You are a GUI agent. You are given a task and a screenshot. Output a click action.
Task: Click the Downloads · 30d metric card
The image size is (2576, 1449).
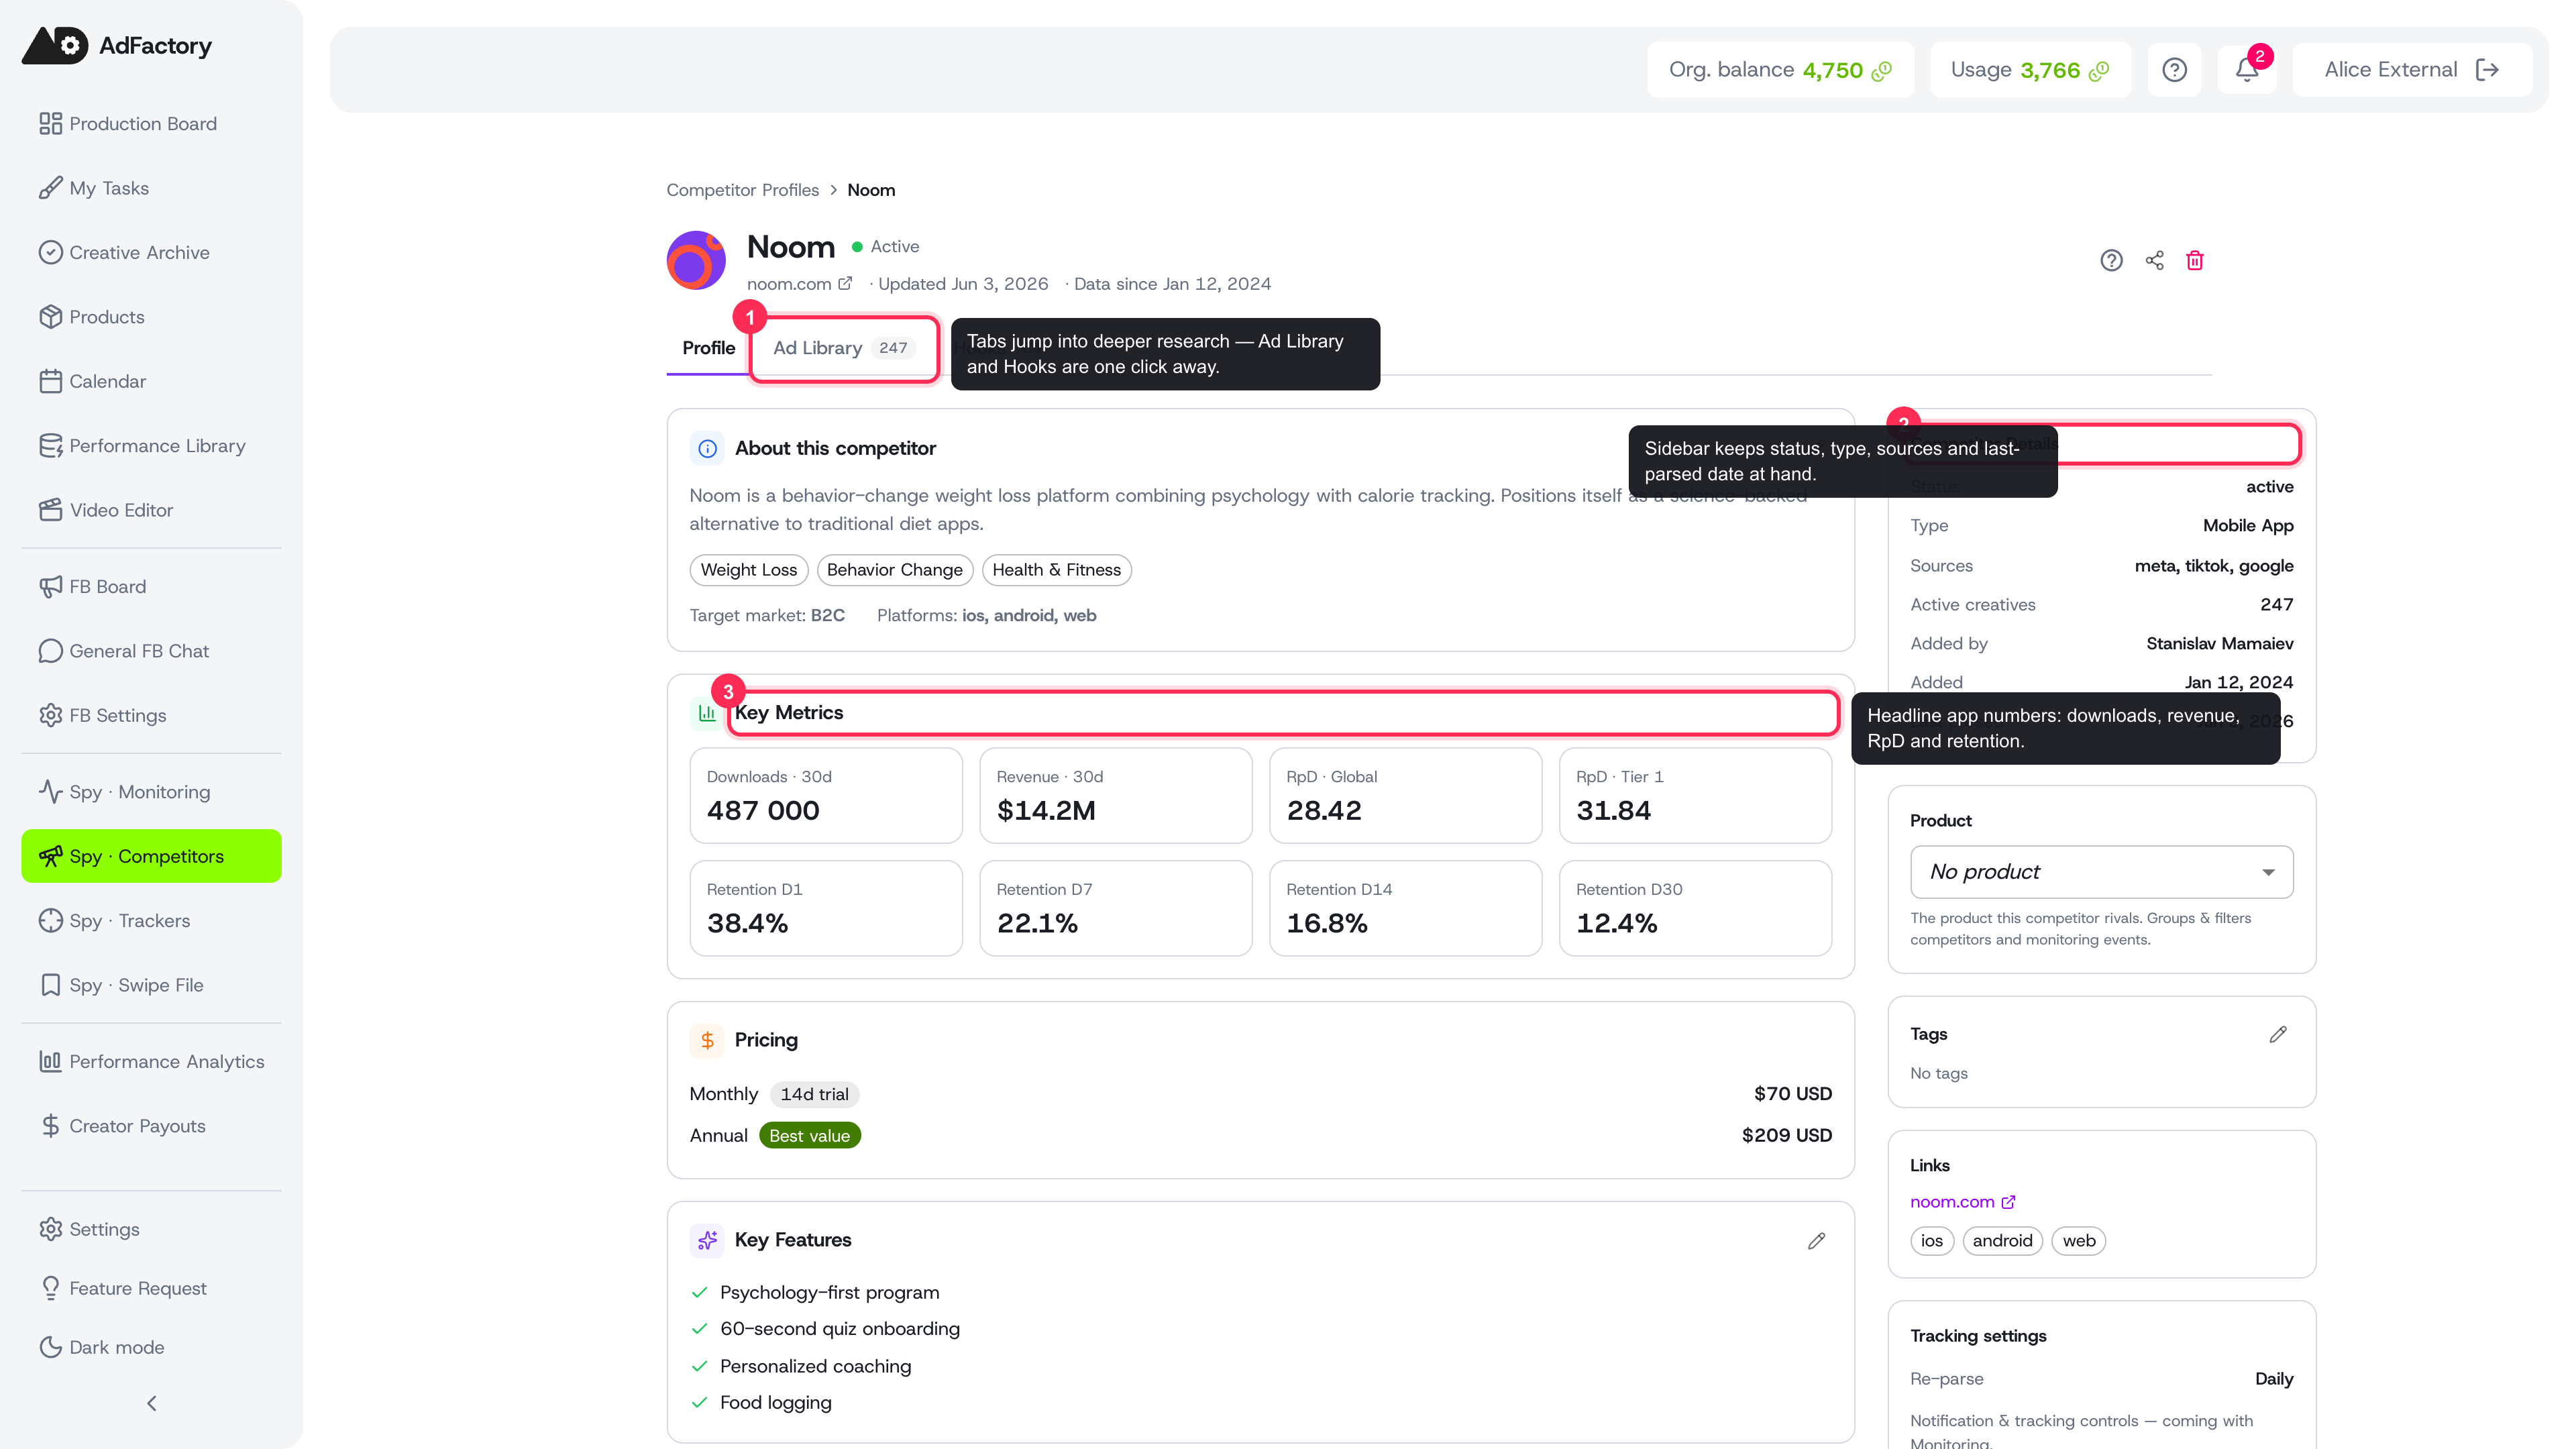(x=826, y=796)
